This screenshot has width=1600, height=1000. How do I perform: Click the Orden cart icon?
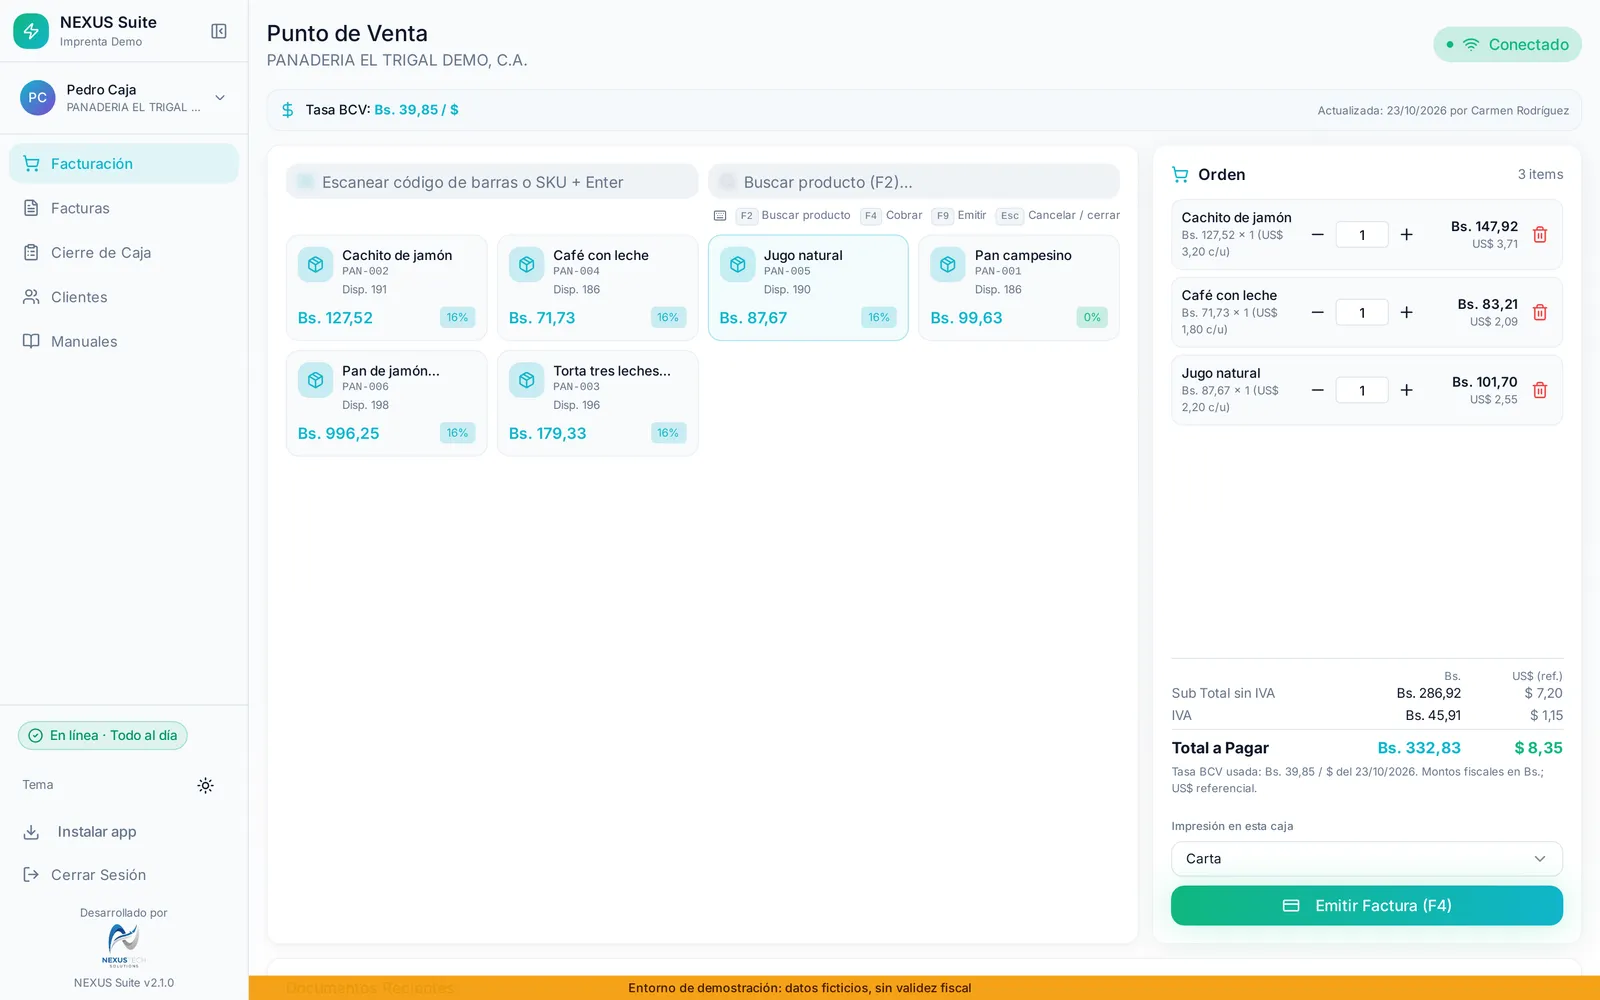point(1180,174)
